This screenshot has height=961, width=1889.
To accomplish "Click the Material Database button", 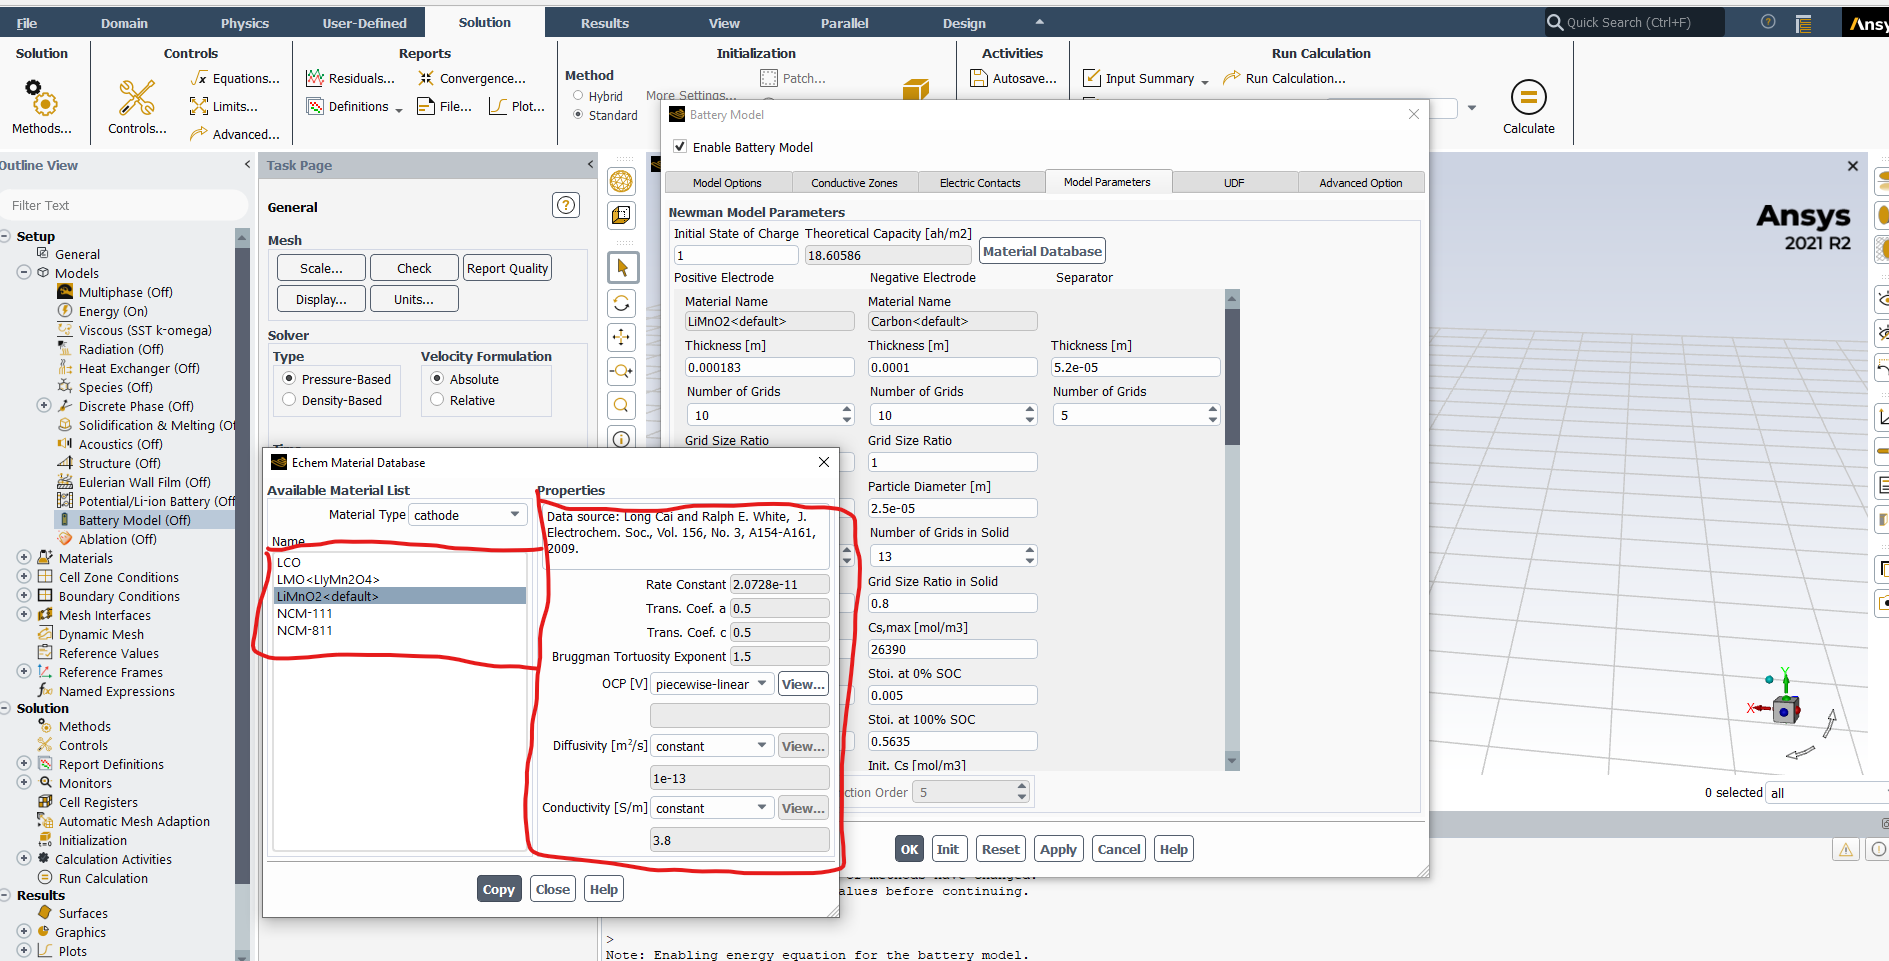I will (1042, 251).
